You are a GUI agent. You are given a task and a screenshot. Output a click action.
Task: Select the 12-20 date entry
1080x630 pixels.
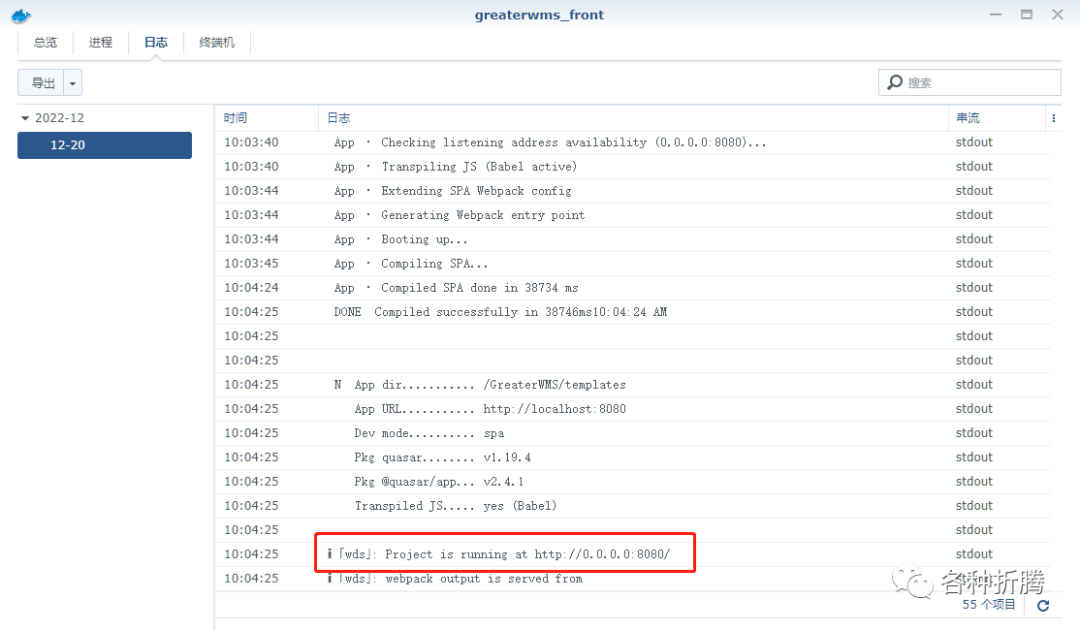coord(105,145)
